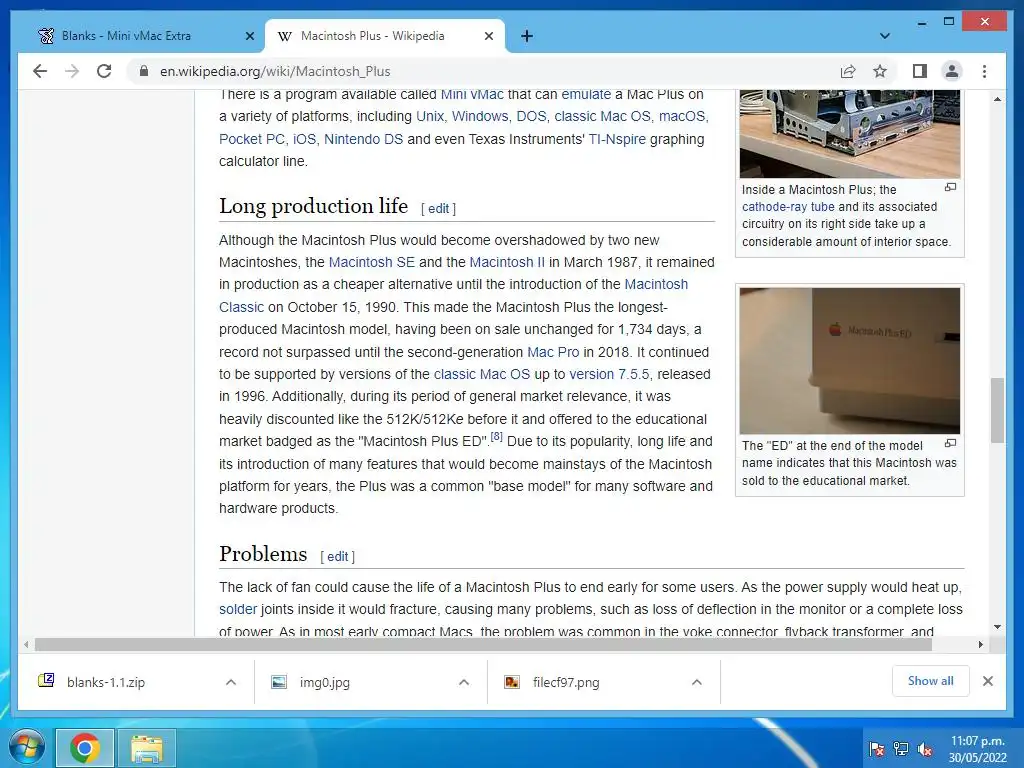This screenshot has width=1024, height=768.
Task: Click the Chrome taskbar icon
Action: pos(85,748)
